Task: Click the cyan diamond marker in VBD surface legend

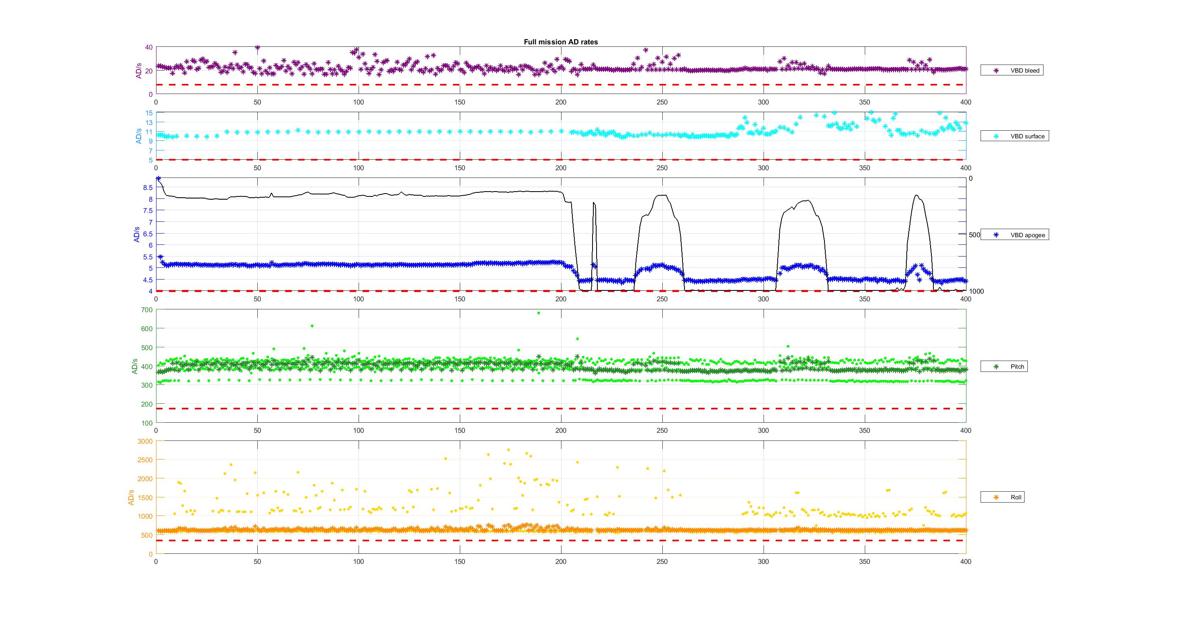Action: 996,135
